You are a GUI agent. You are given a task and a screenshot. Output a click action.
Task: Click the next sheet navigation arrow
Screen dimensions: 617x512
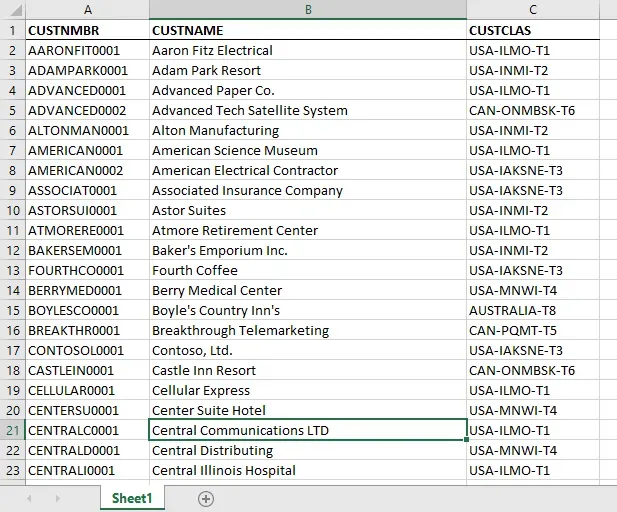click(x=56, y=498)
